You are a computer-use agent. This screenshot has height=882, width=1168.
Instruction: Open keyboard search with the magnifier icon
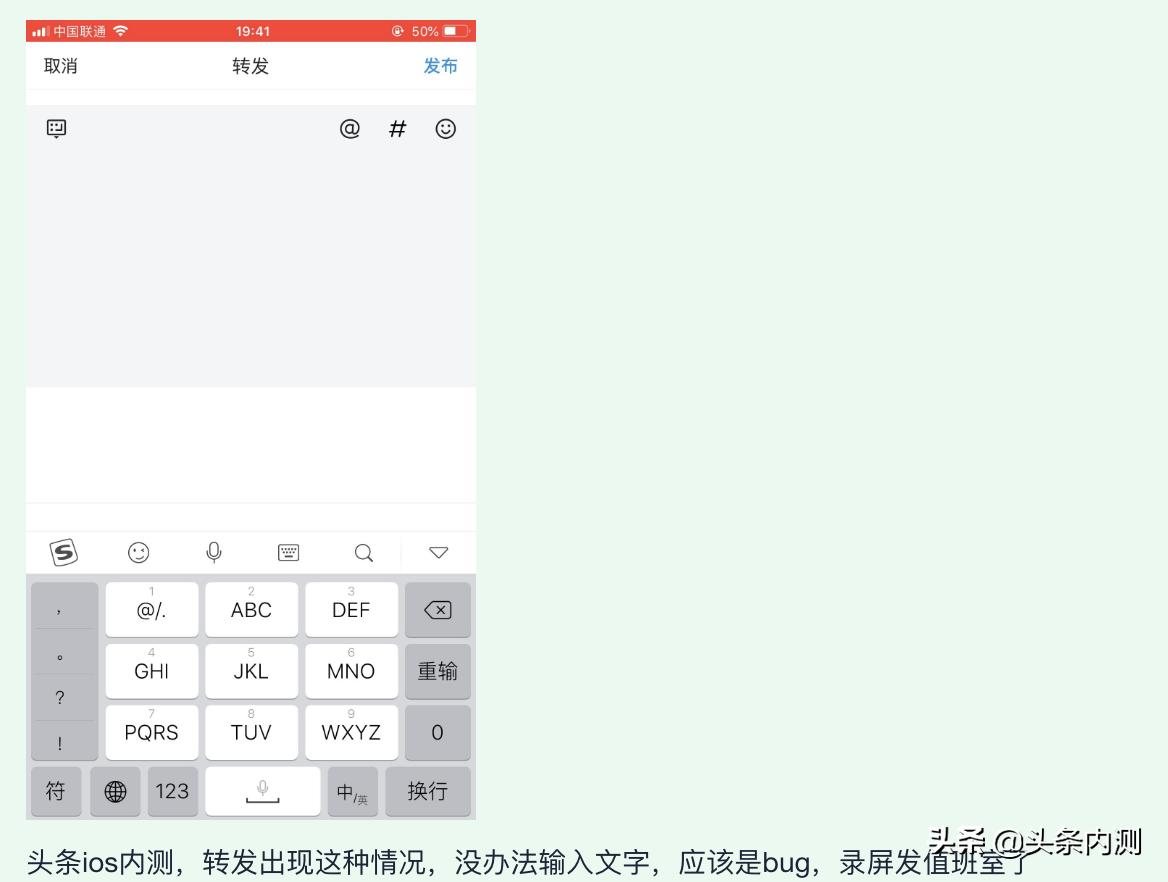coord(362,552)
